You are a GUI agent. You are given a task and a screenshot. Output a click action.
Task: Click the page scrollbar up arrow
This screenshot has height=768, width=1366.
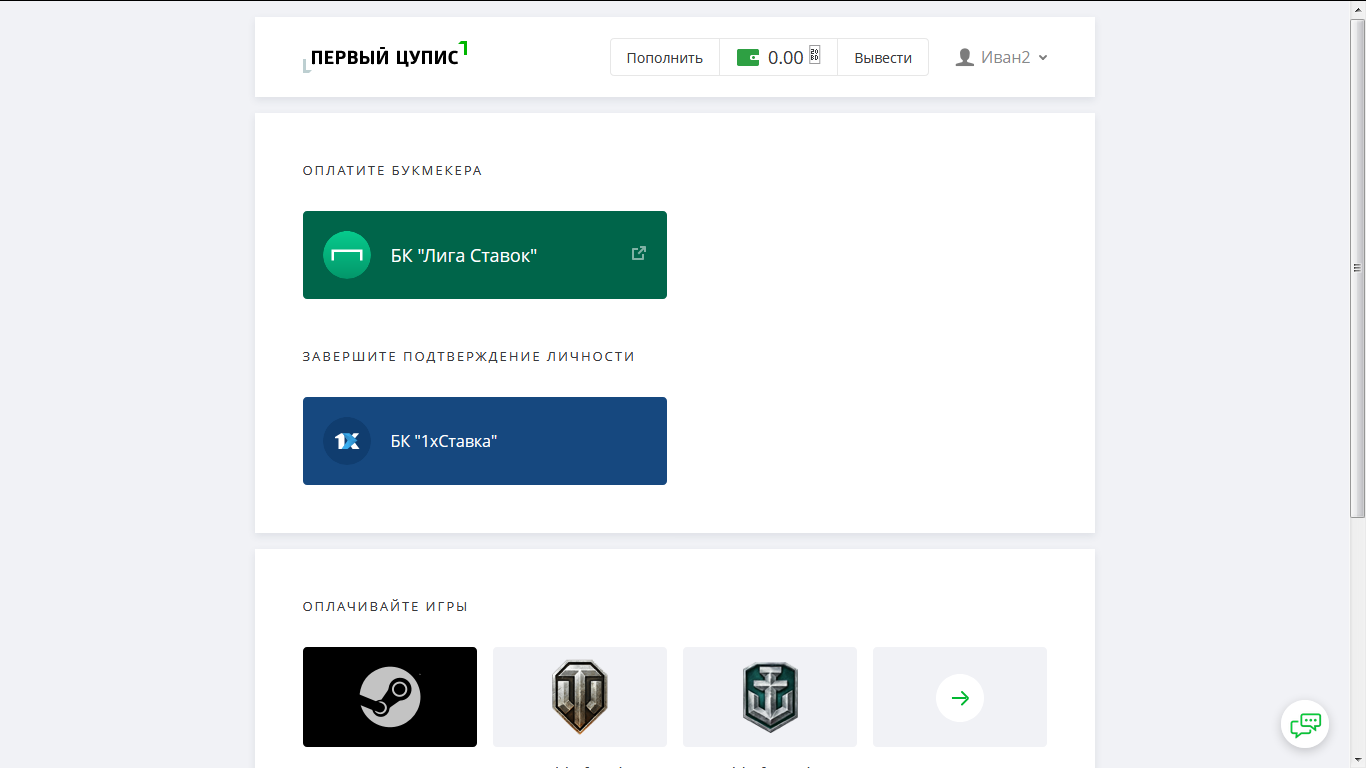coord(1358,9)
